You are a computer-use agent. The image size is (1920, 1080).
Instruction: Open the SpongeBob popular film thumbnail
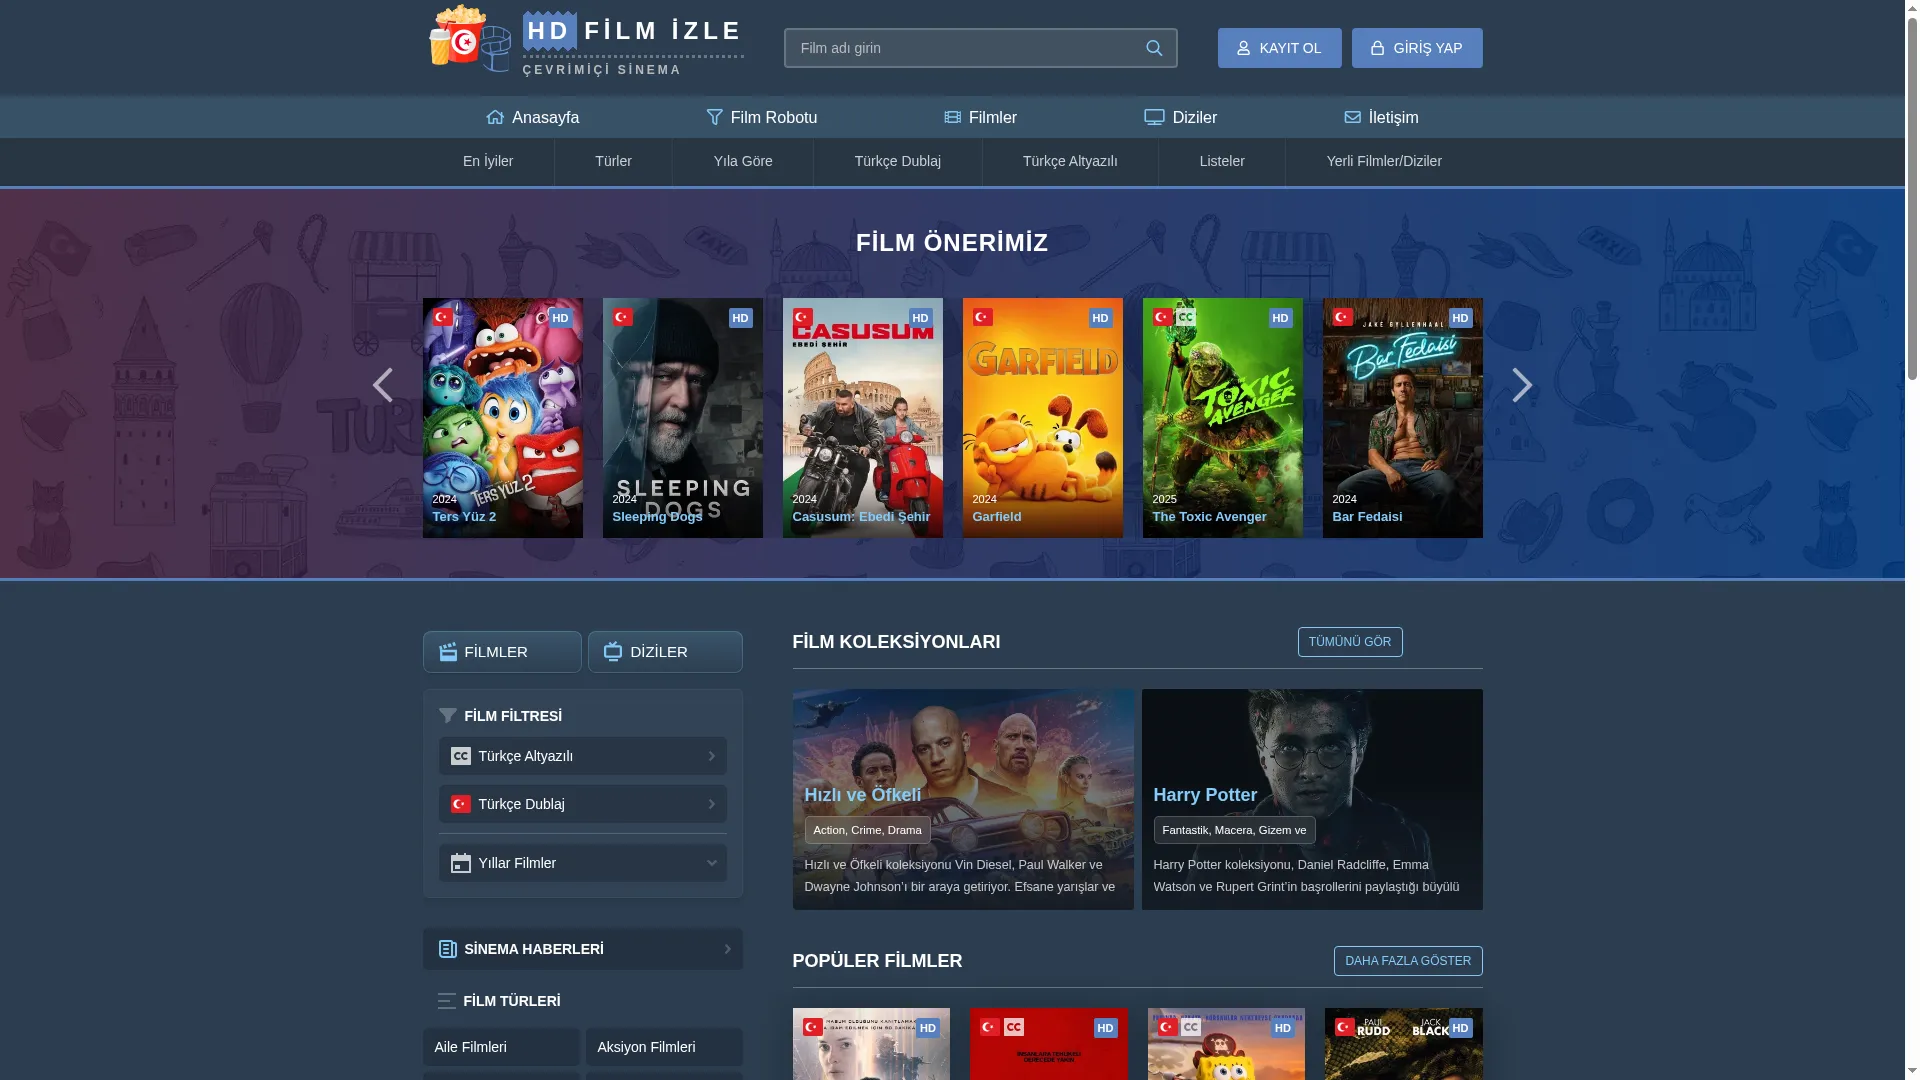pyautogui.click(x=1226, y=1044)
